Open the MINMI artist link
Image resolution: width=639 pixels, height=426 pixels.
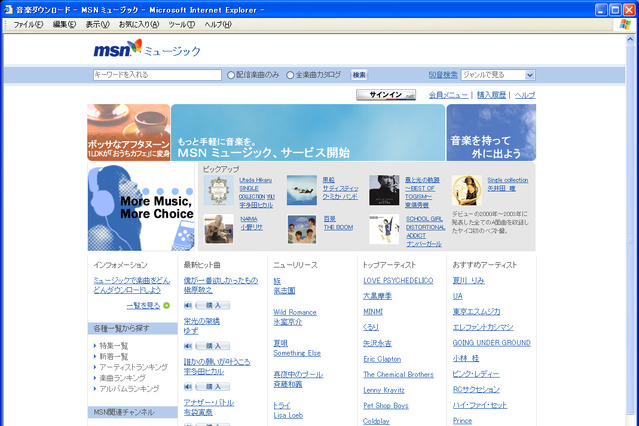coord(373,312)
